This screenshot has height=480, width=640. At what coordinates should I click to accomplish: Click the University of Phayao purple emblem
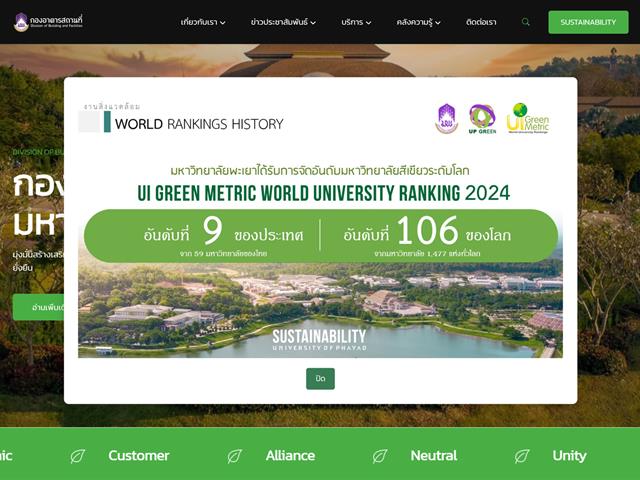click(447, 118)
